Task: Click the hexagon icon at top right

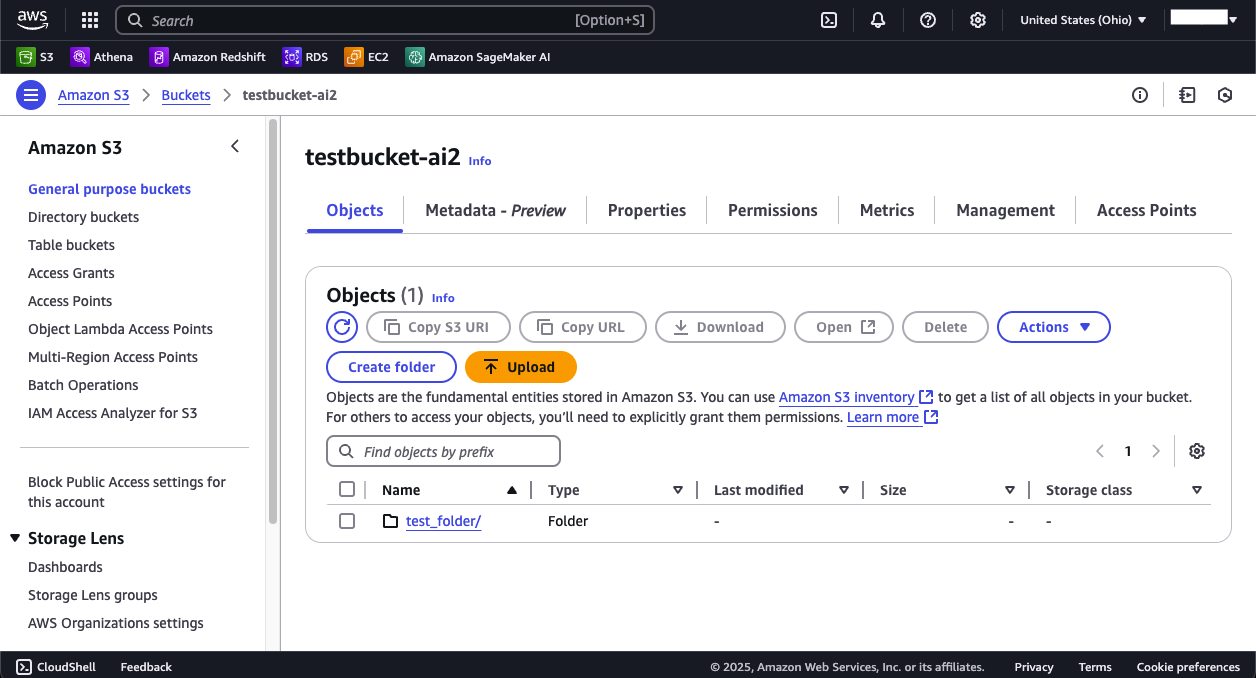Action: pos(1225,95)
